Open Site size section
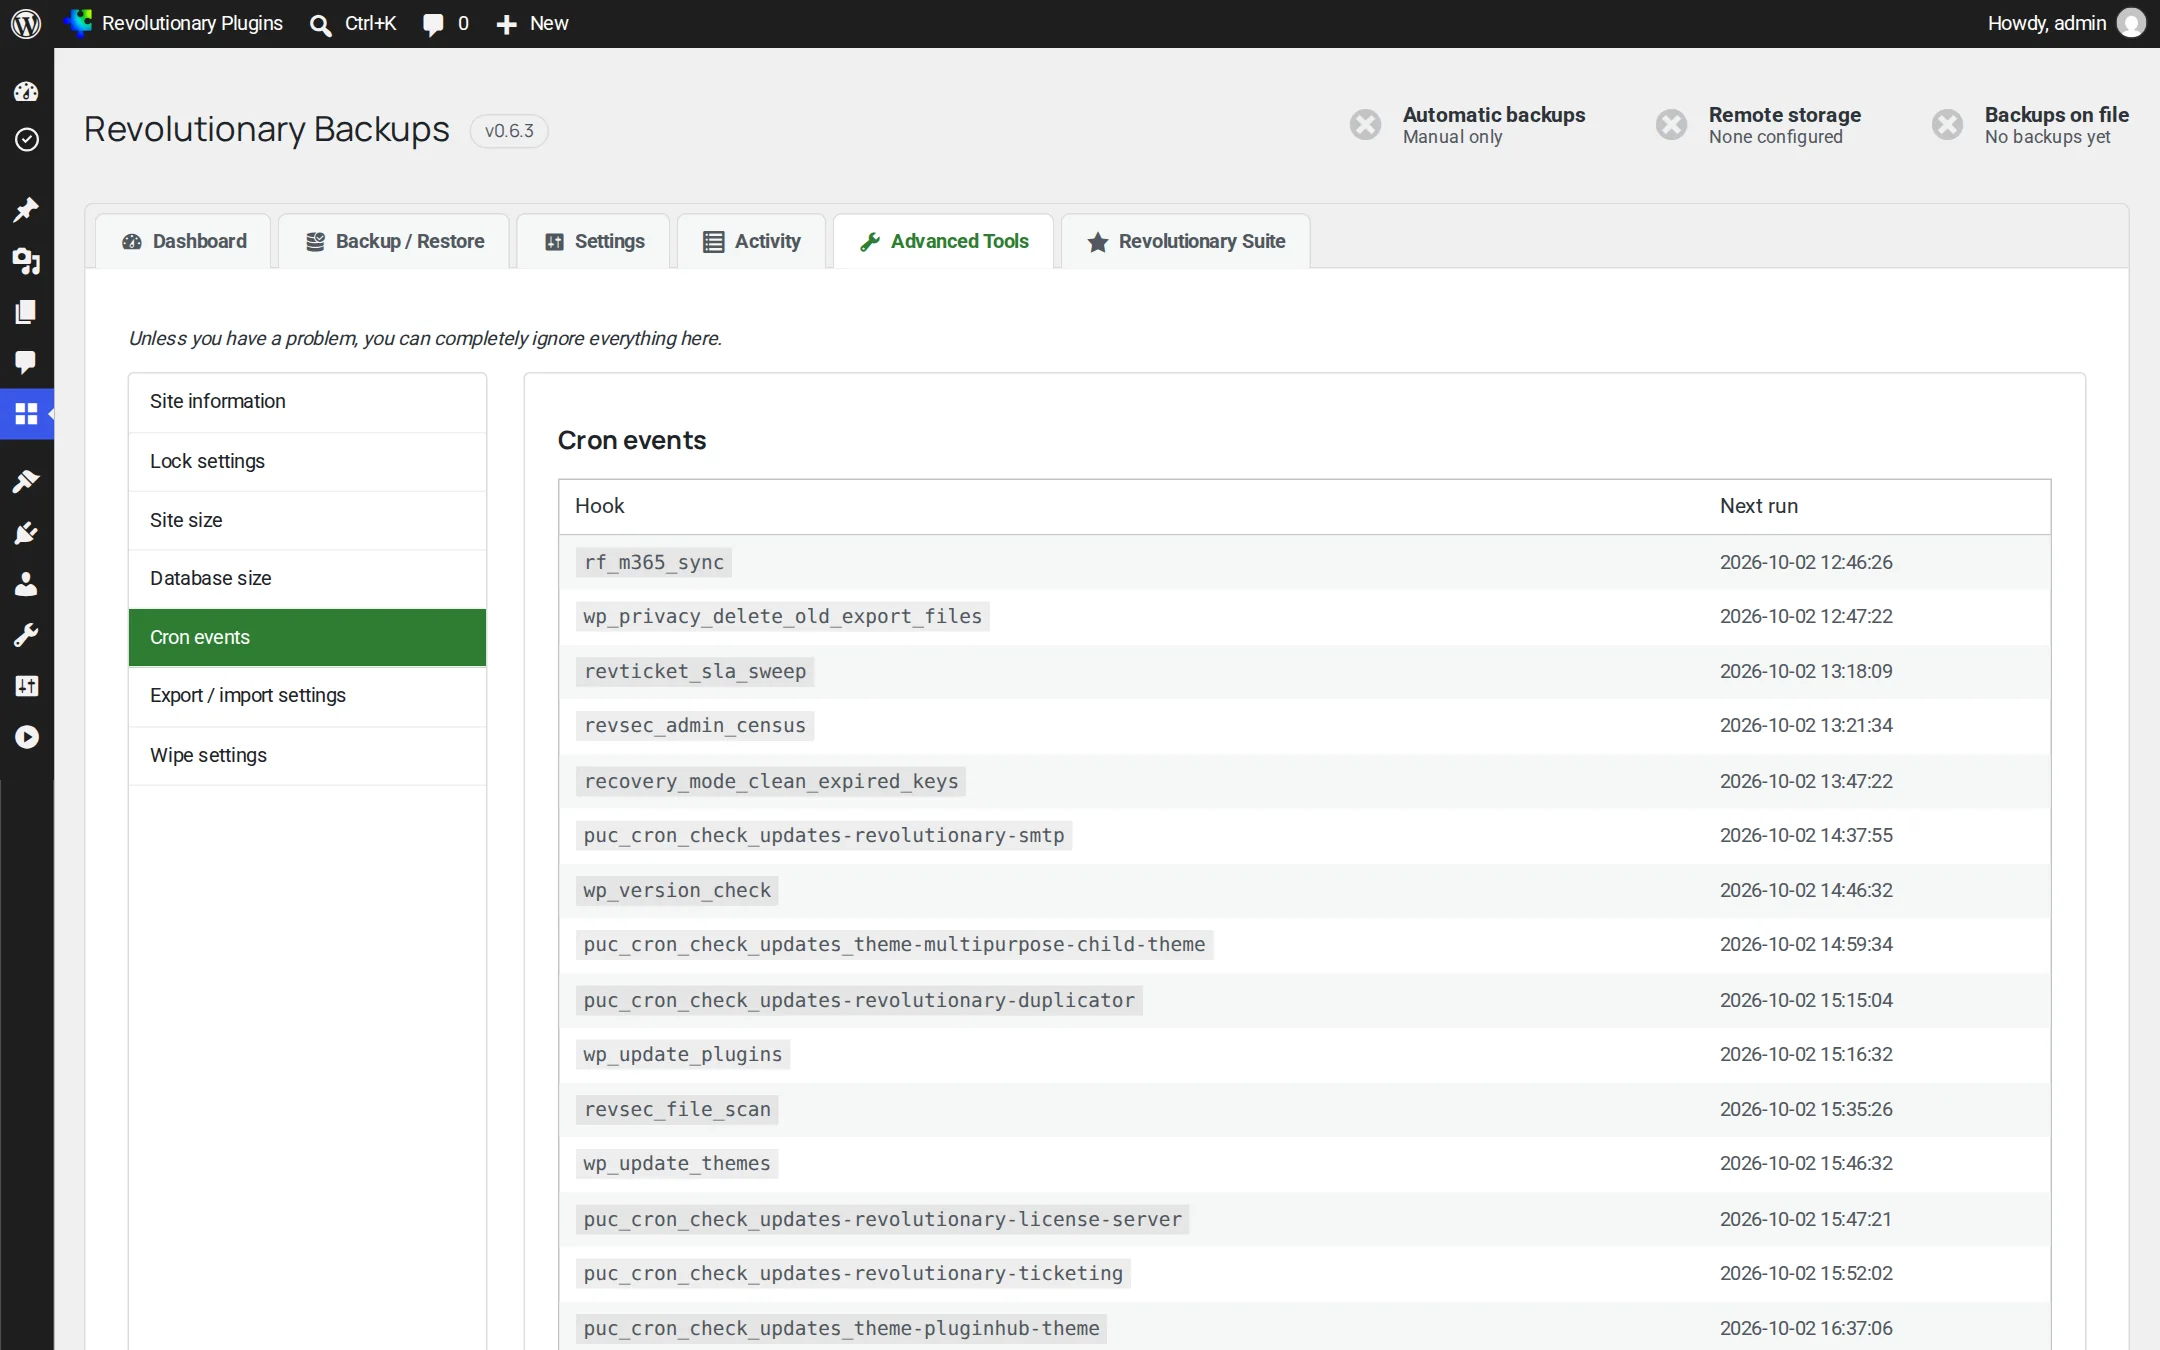This screenshot has width=2160, height=1350. click(307, 520)
